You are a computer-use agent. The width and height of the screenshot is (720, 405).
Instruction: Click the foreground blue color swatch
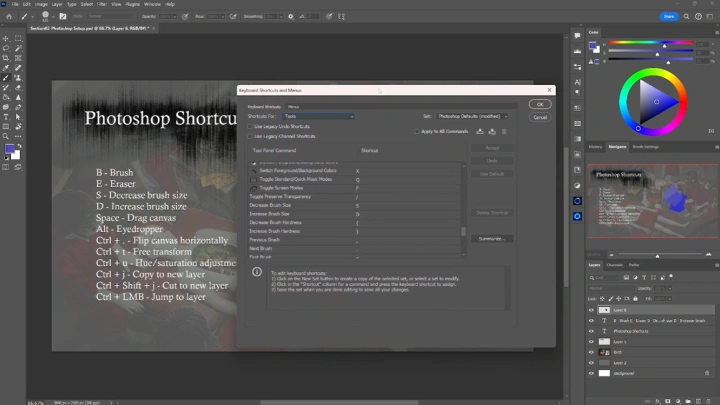pyautogui.click(x=9, y=149)
